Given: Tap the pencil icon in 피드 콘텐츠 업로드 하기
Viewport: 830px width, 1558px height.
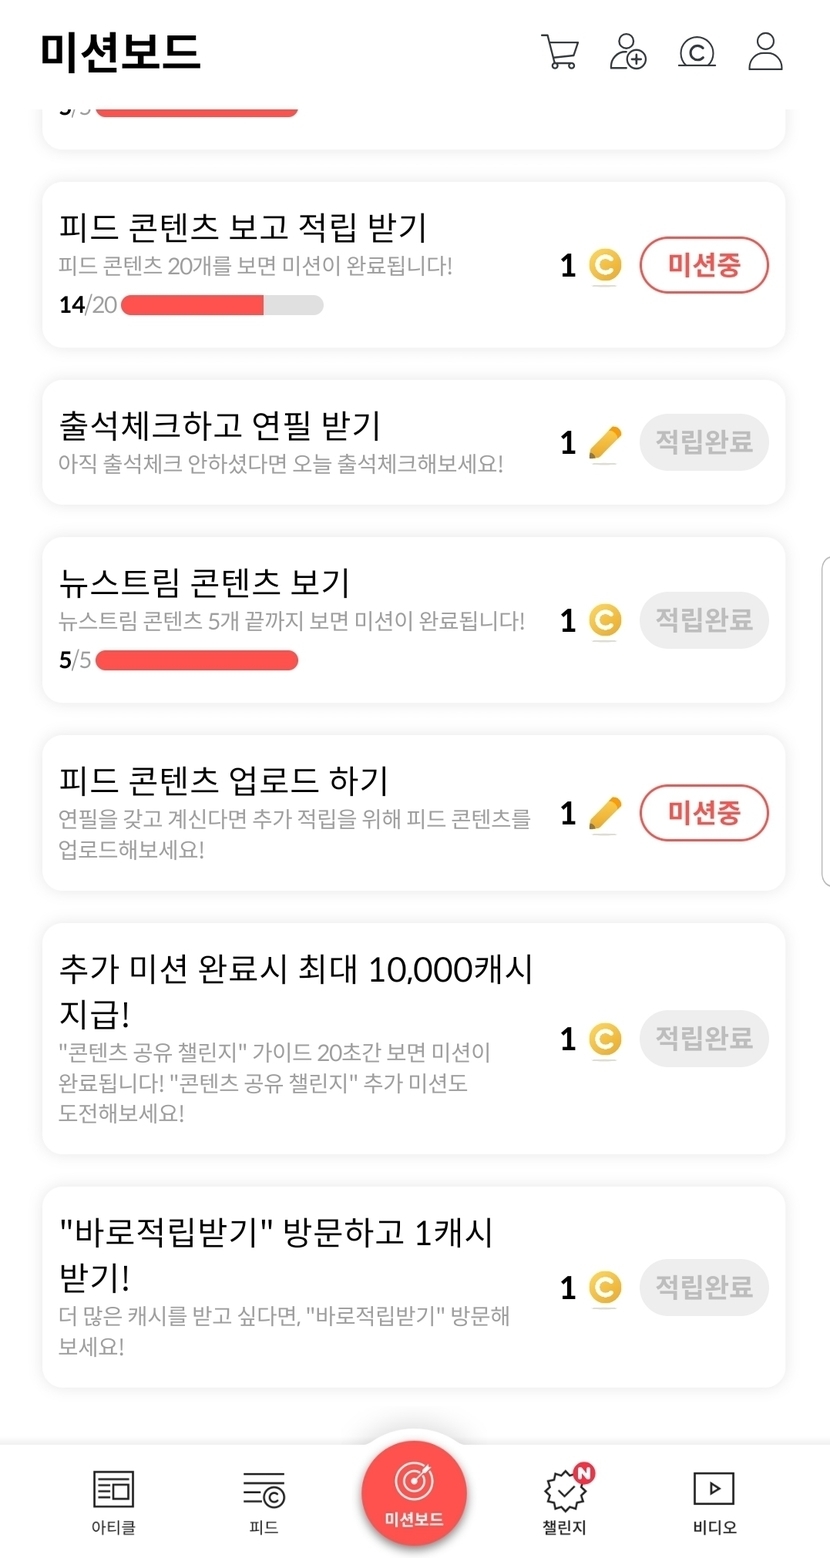Looking at the screenshot, I should (x=604, y=813).
